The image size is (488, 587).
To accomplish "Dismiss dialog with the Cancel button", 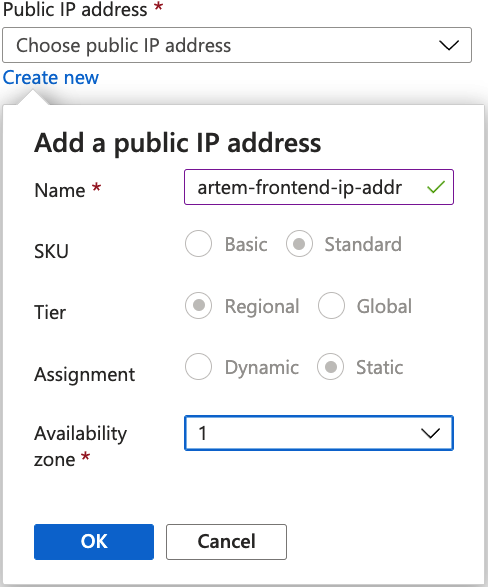I will click(x=226, y=542).
